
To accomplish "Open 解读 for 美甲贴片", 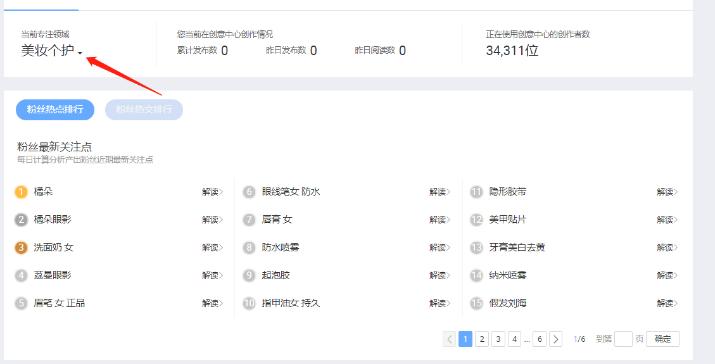I will [667, 220].
